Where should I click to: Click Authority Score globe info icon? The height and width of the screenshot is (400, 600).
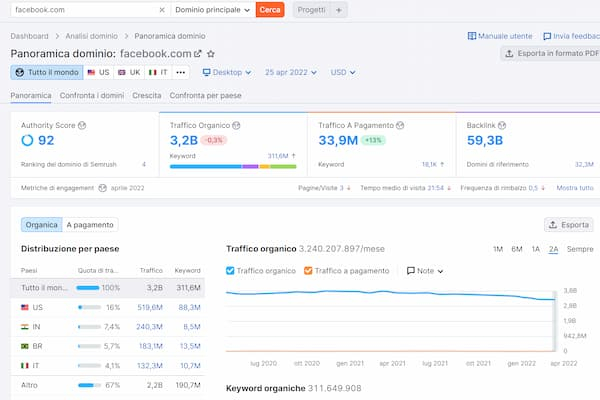tap(82, 126)
